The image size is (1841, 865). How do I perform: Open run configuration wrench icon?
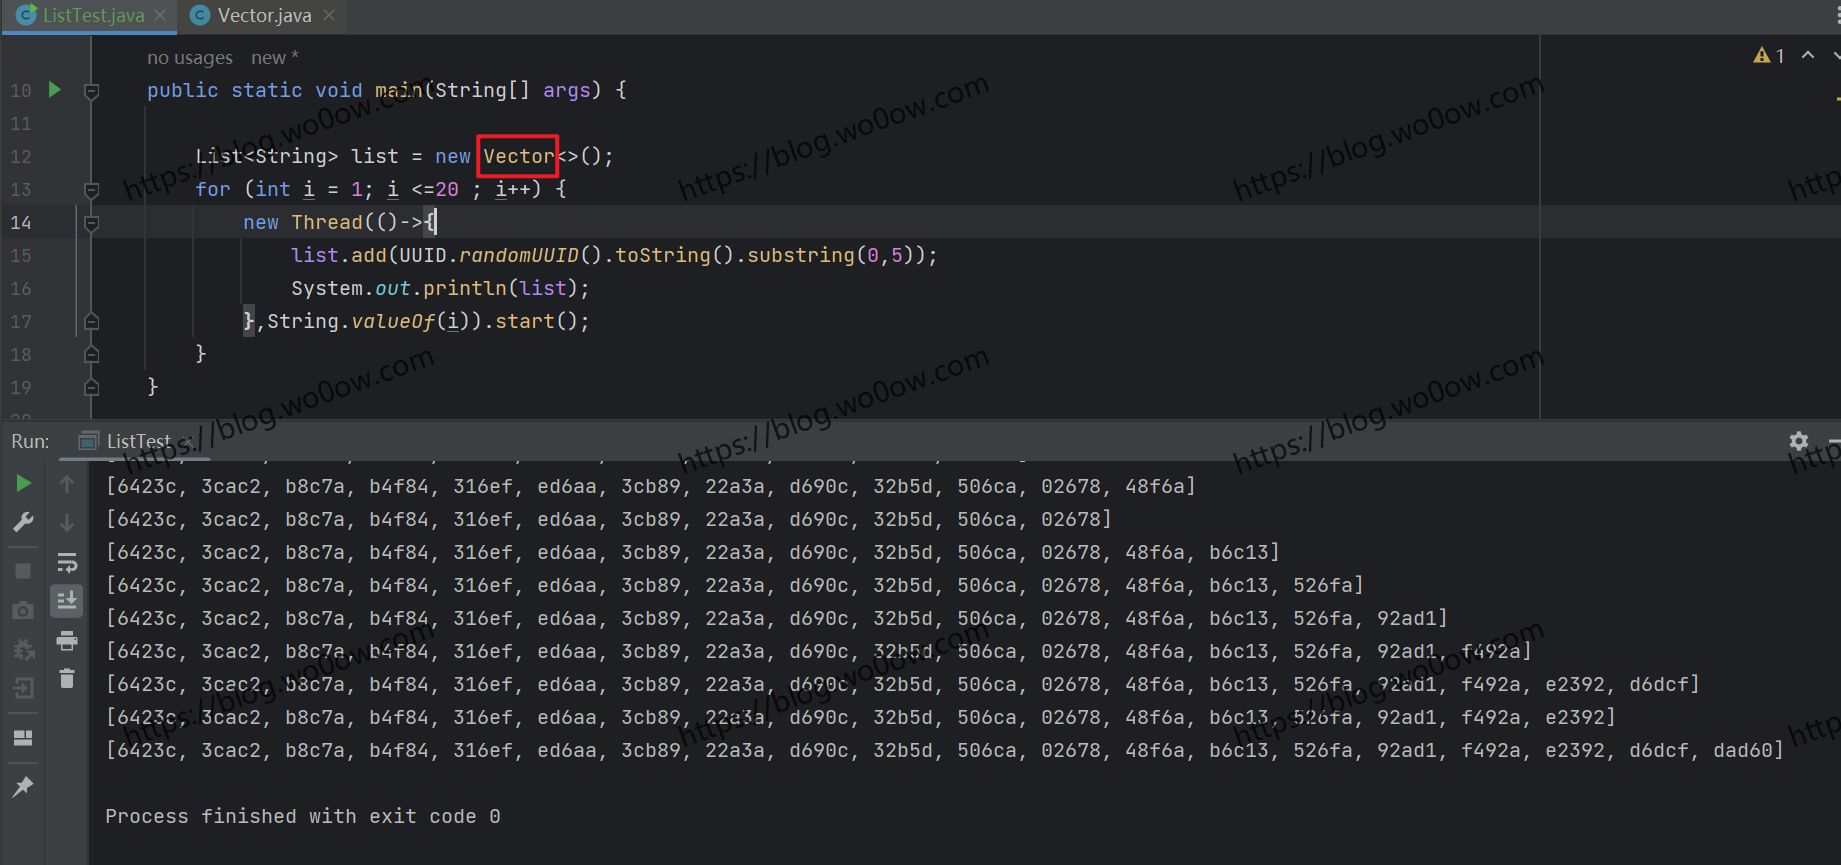pos(23,522)
